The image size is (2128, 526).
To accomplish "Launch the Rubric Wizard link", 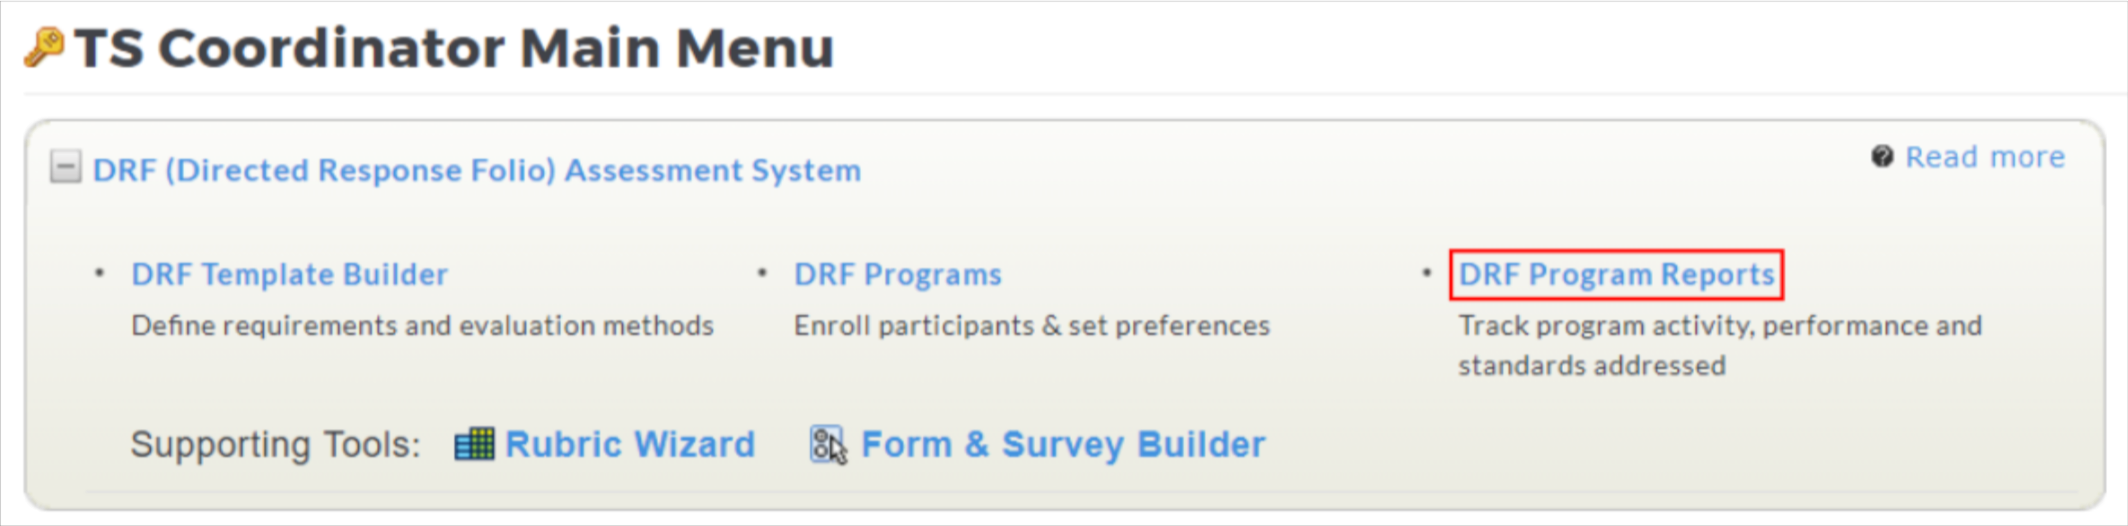I will pyautogui.click(x=630, y=444).
